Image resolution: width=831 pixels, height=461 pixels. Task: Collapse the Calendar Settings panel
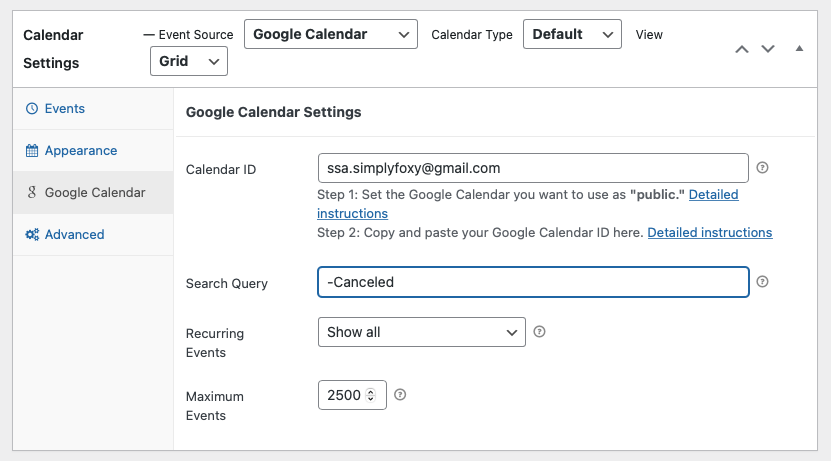[799, 49]
